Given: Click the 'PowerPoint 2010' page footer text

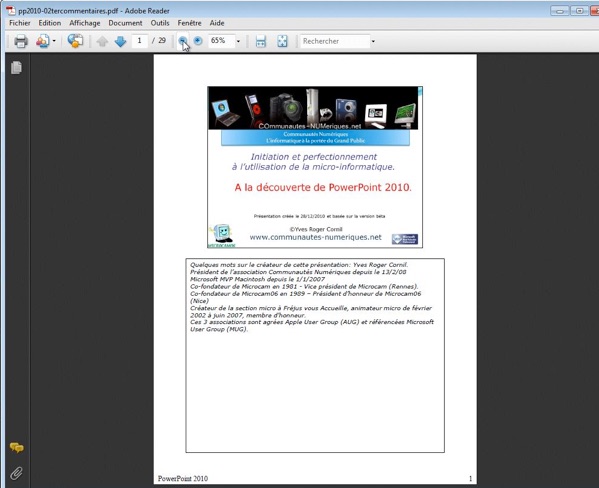Looking at the screenshot, I should click(x=183, y=478).
